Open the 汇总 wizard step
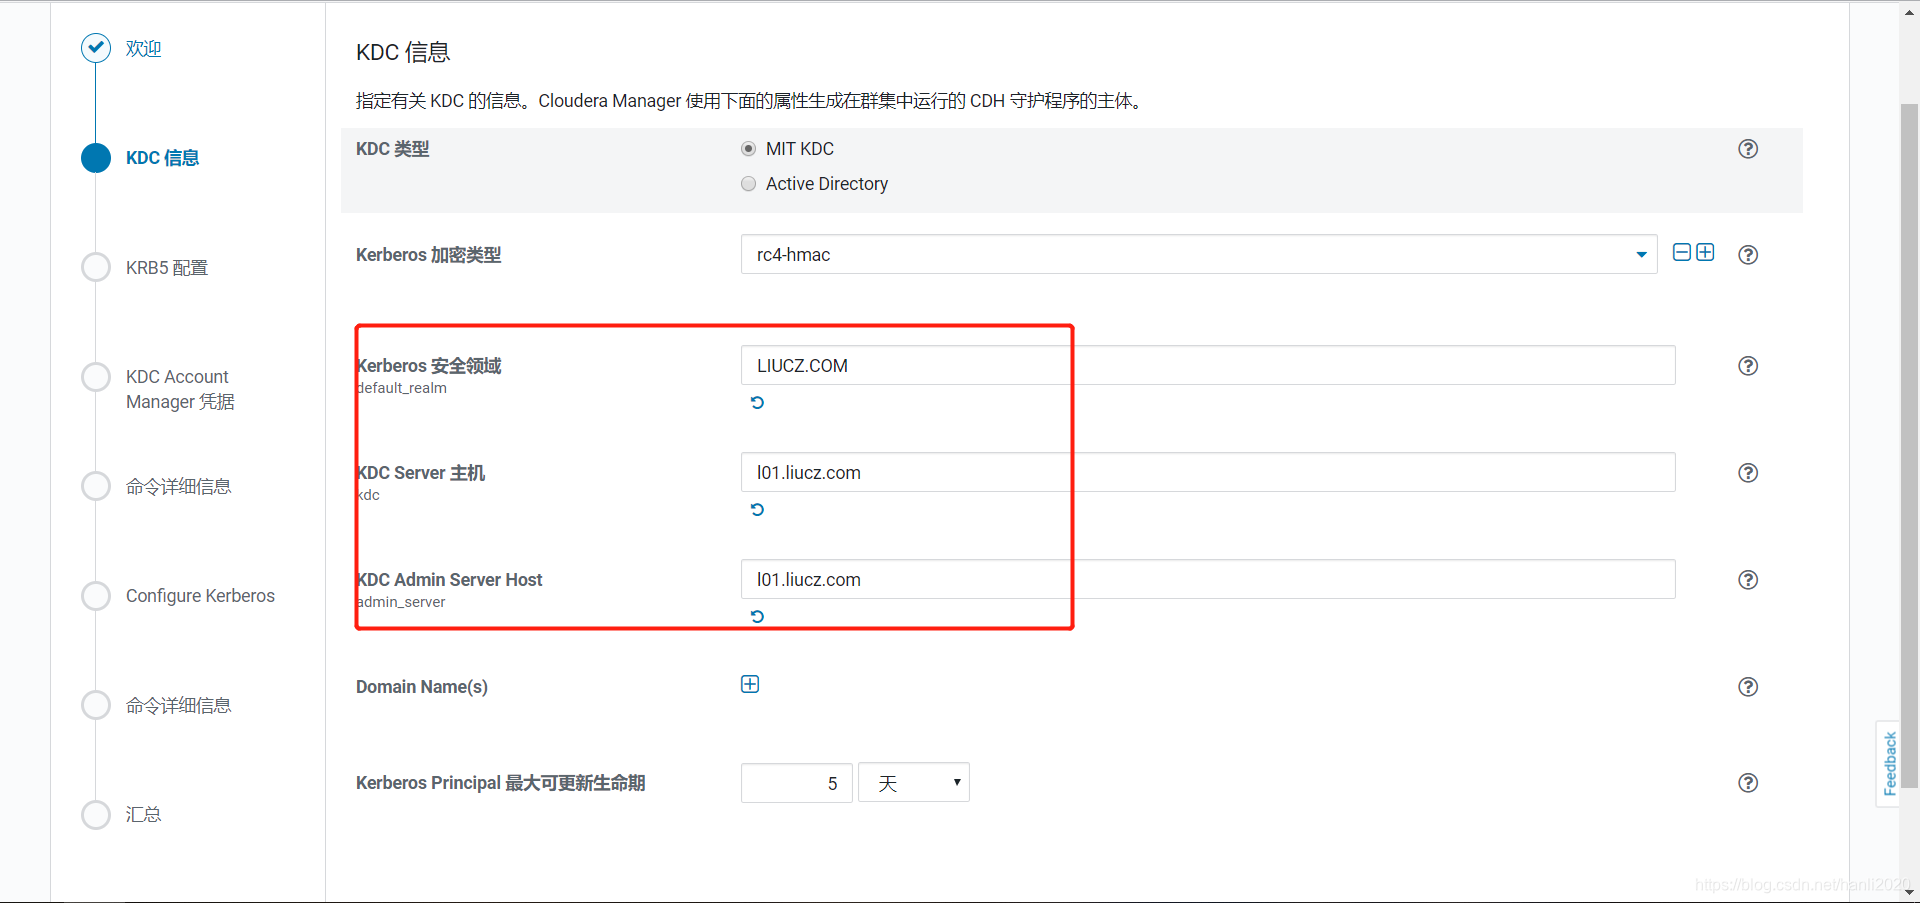 (143, 814)
